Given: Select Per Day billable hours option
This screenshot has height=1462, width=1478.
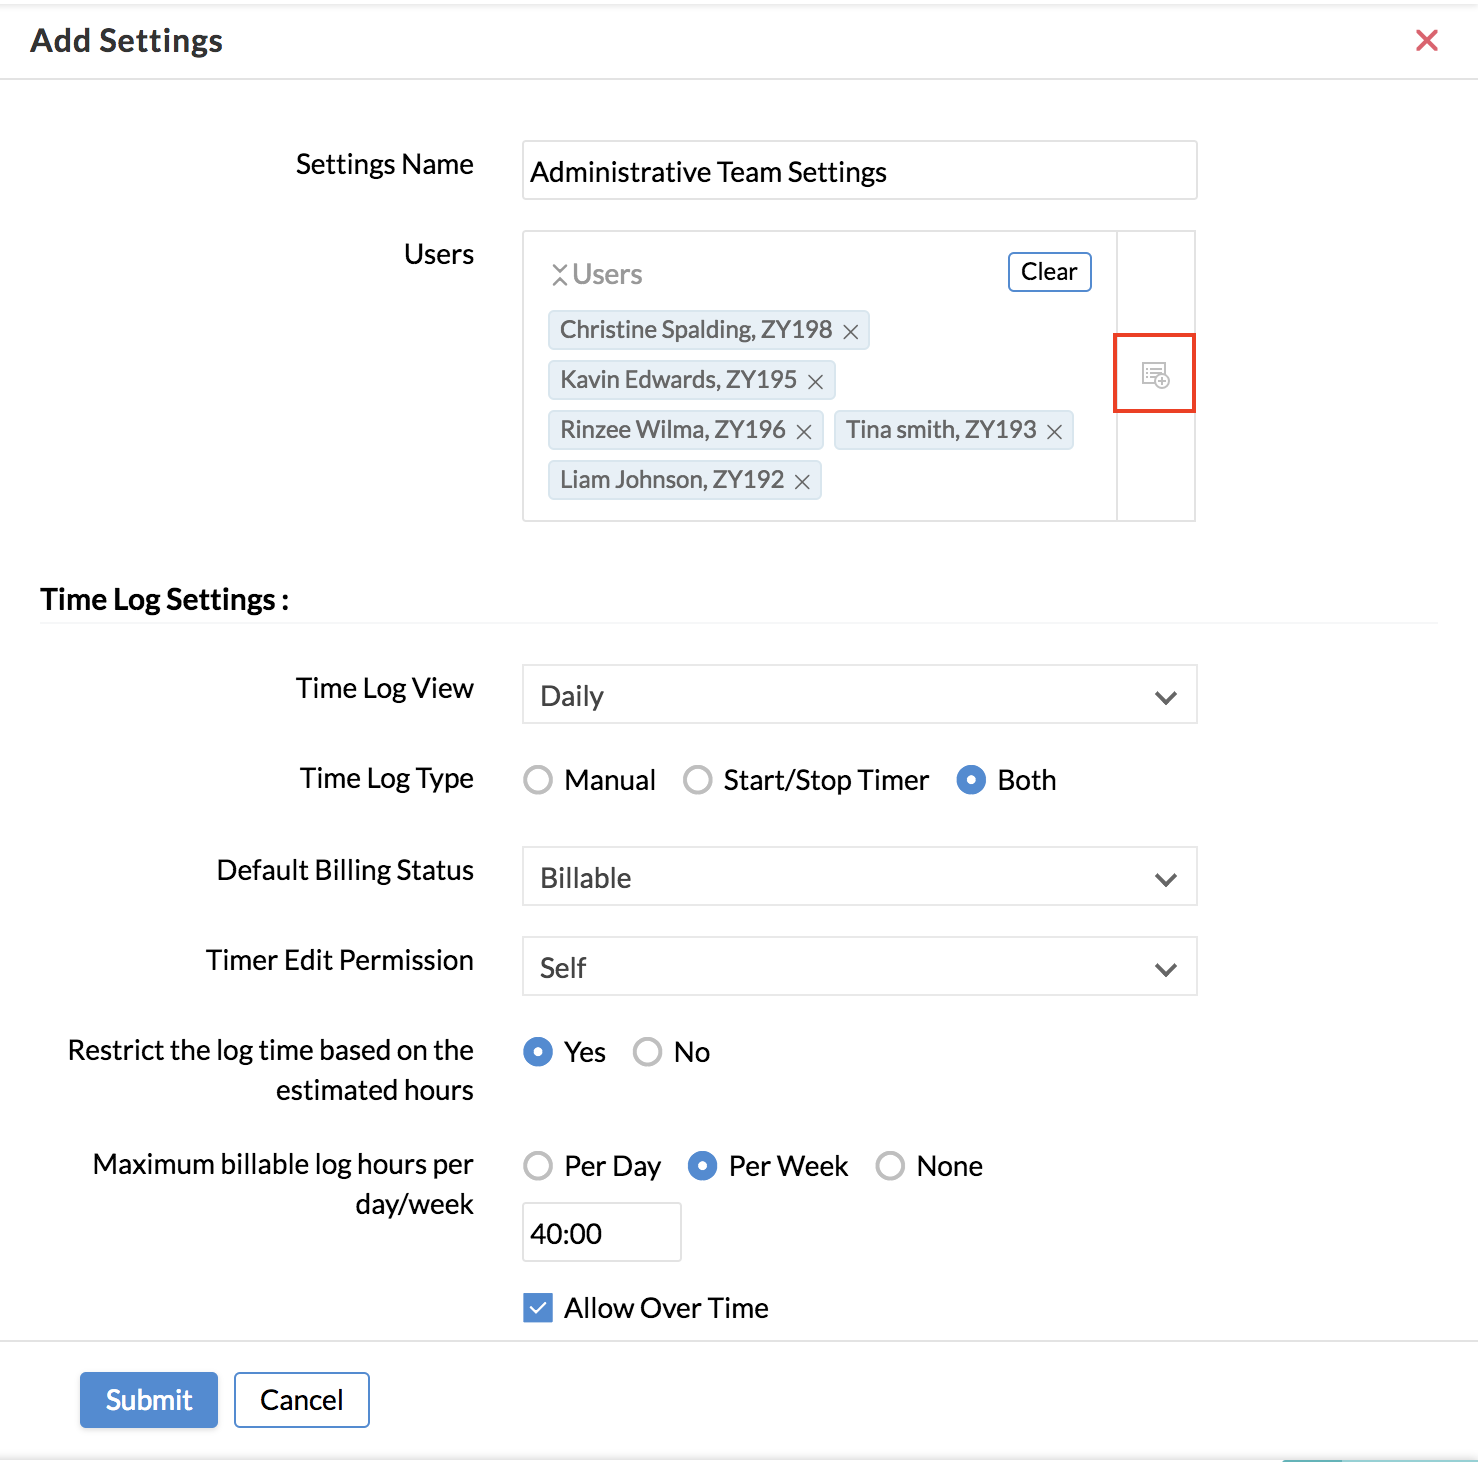Looking at the screenshot, I should 538,1166.
